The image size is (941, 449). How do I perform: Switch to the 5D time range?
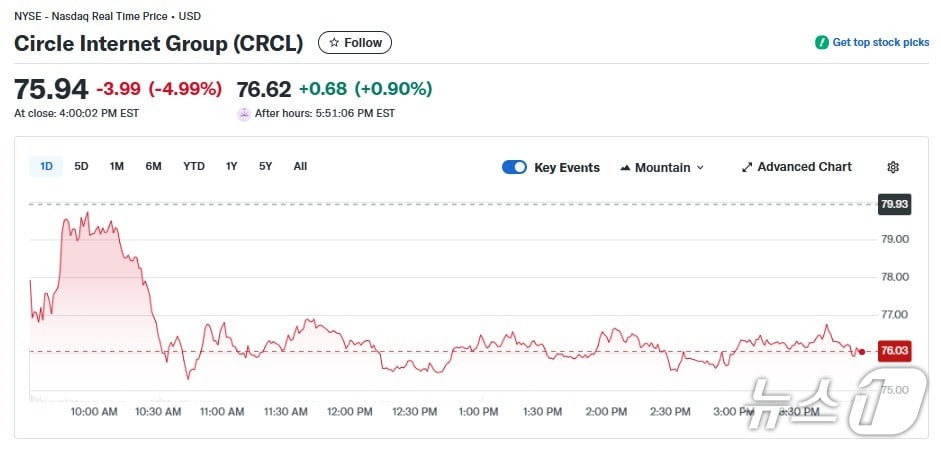82,166
